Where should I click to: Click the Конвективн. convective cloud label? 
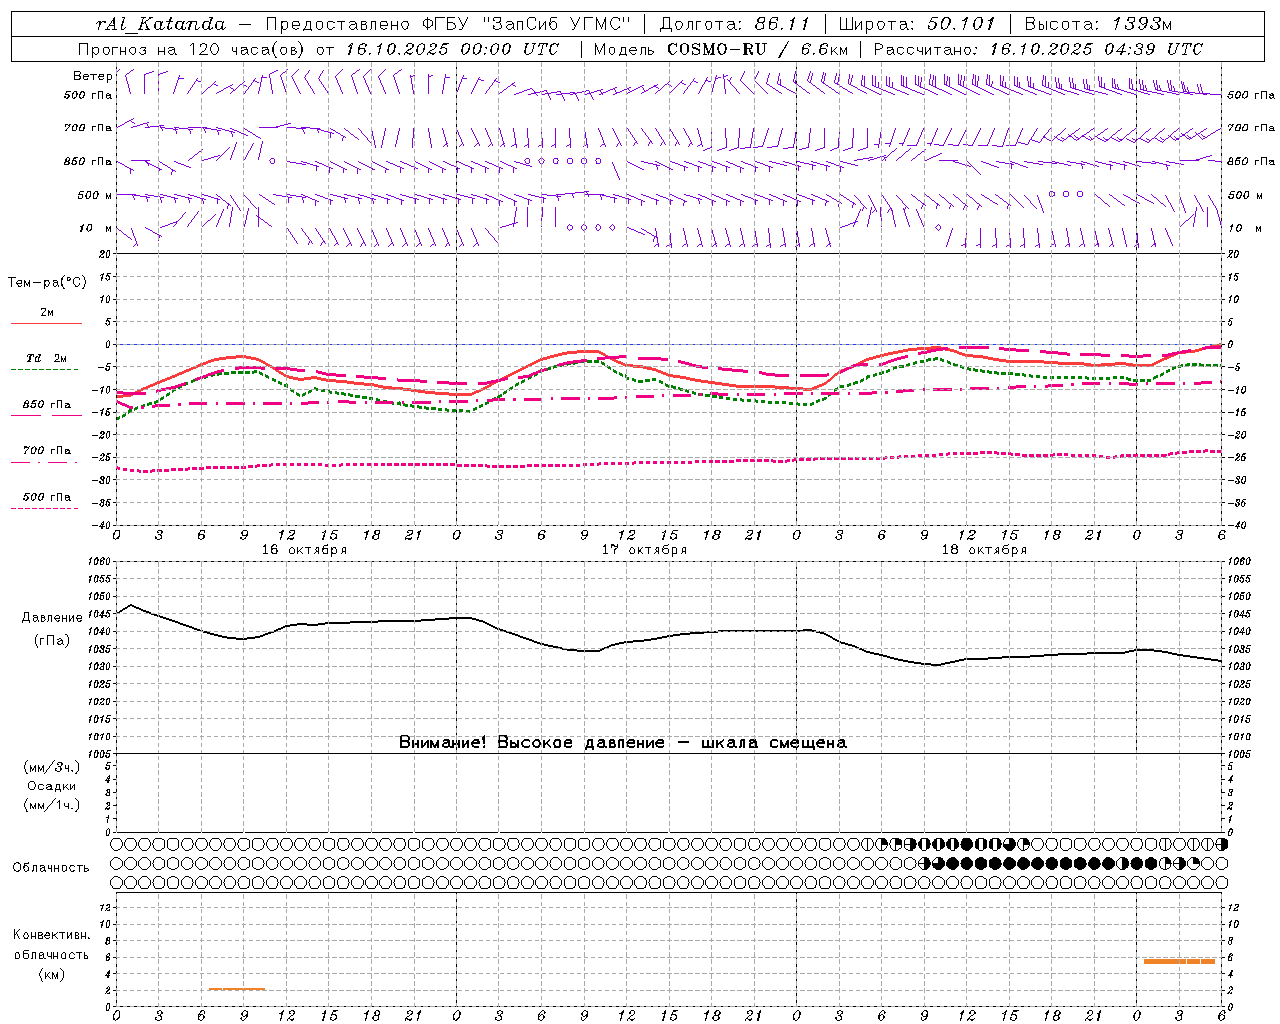pos(52,935)
